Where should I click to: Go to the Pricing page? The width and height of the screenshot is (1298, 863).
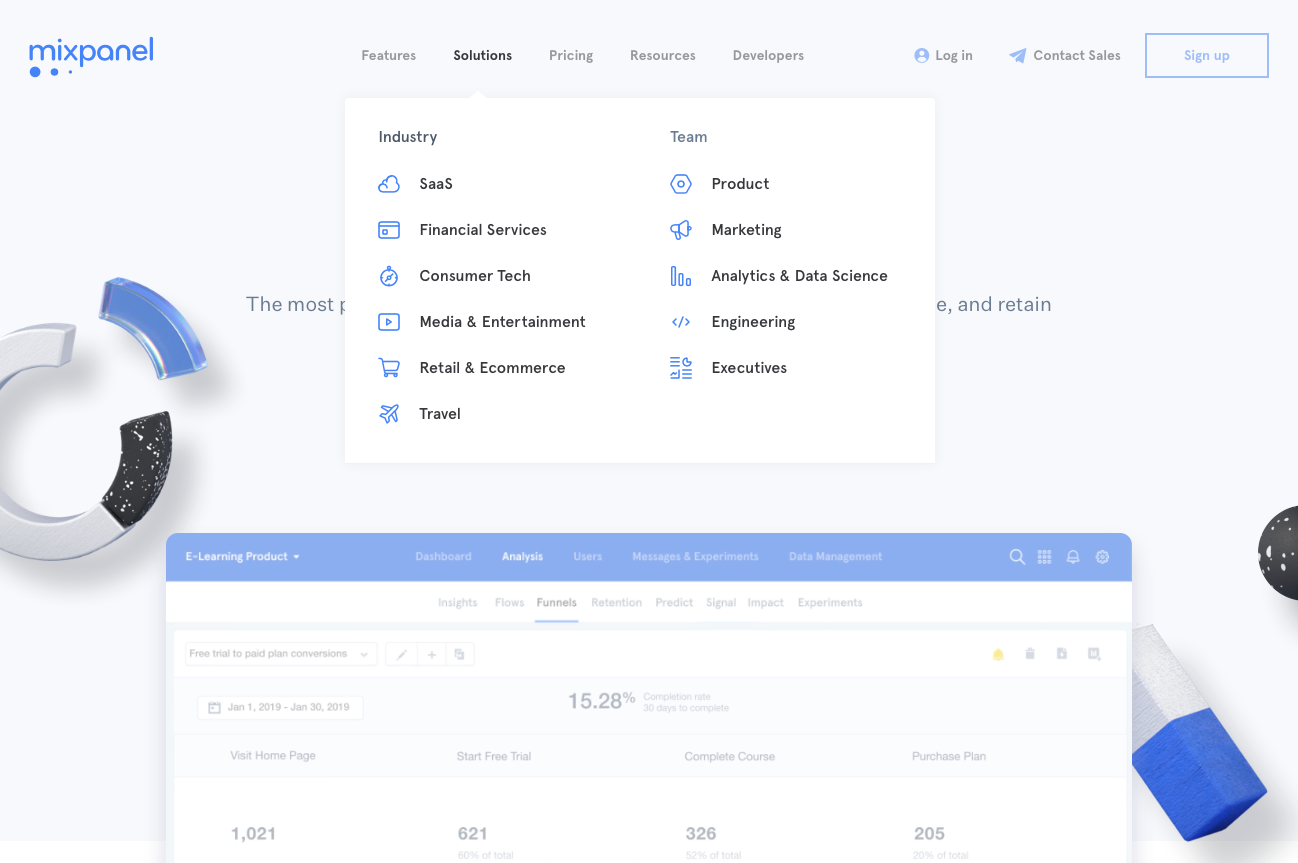click(x=571, y=56)
